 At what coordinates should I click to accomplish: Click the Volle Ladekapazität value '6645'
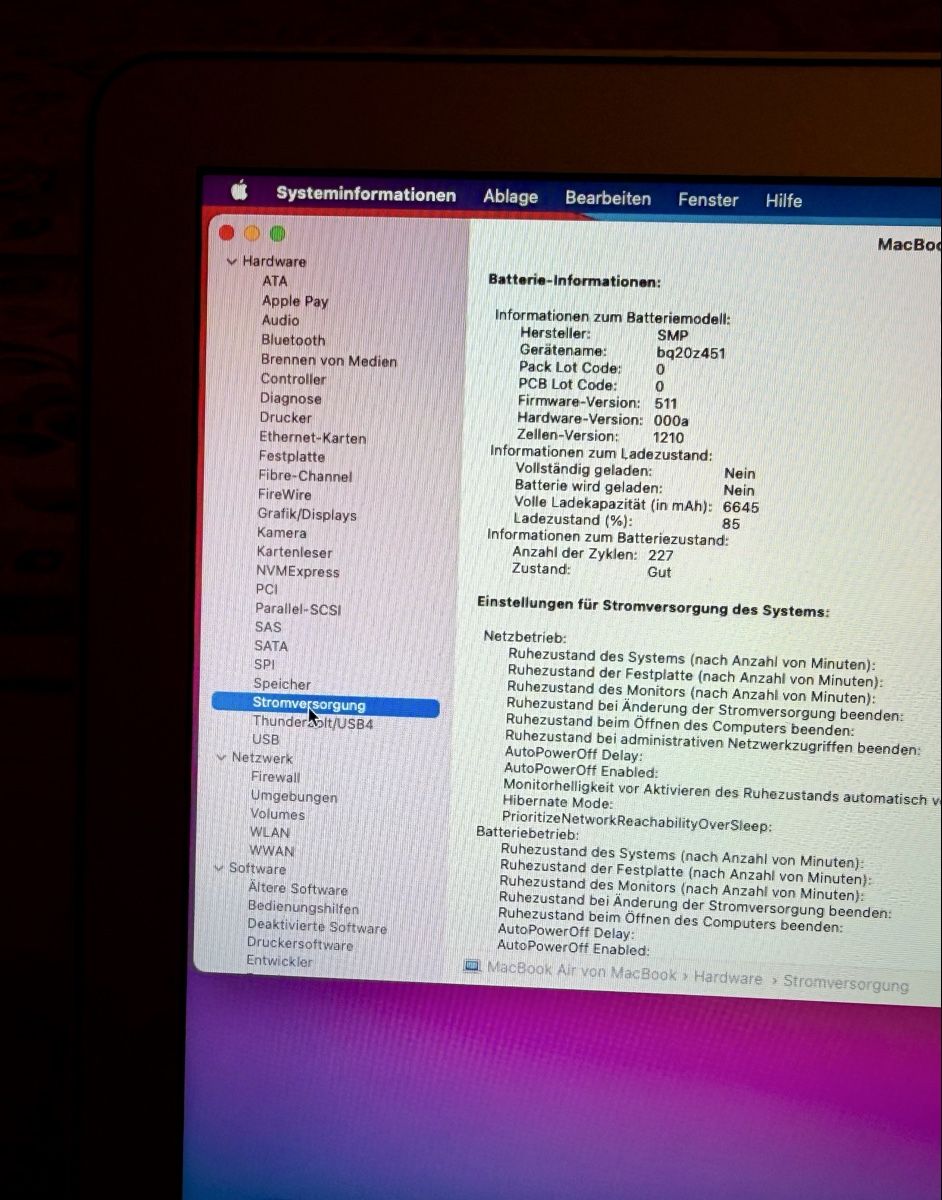tap(741, 507)
